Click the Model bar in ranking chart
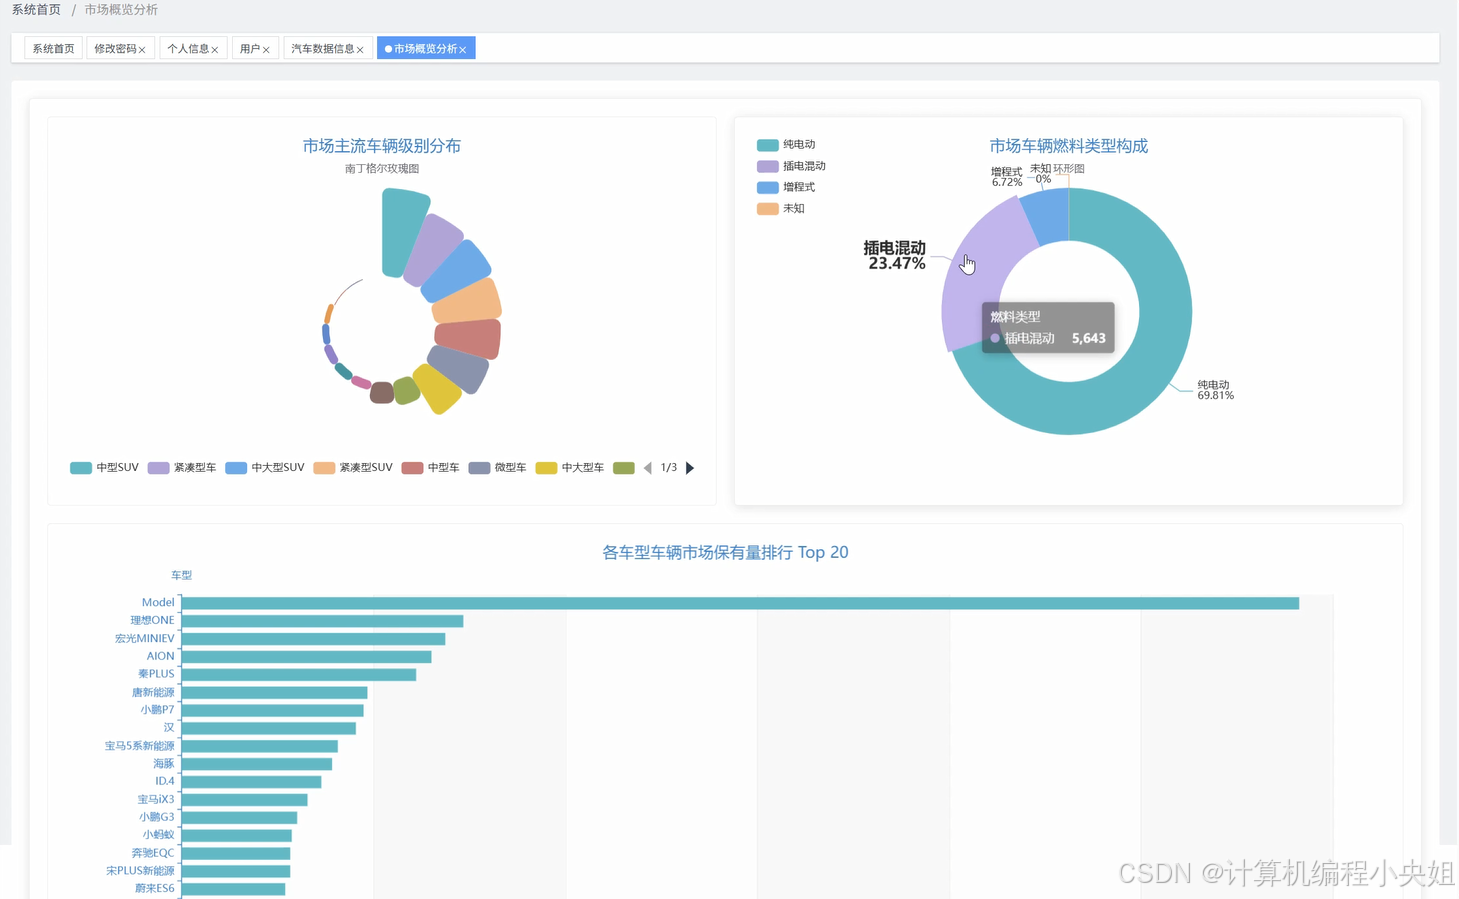Viewport: 1459px width, 899px height. coord(740,603)
